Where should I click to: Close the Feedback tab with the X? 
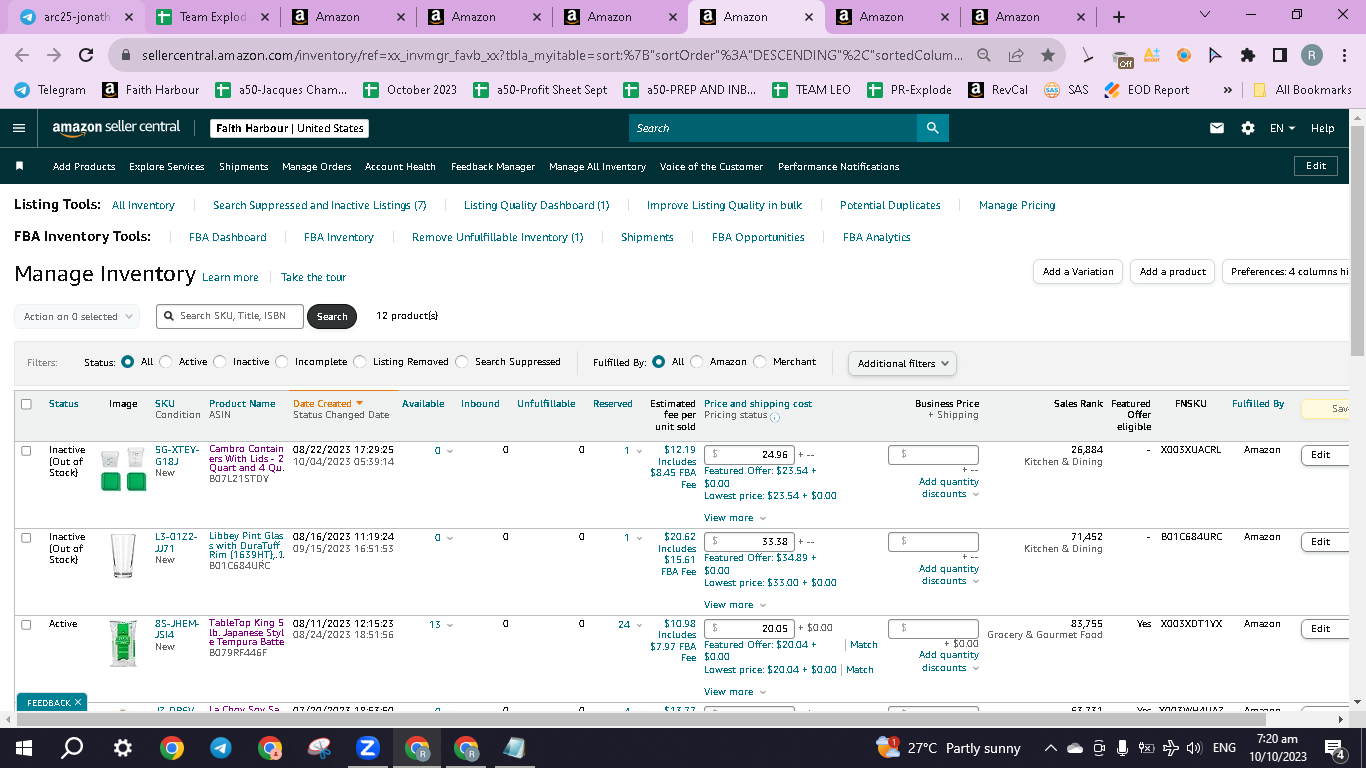(x=78, y=703)
